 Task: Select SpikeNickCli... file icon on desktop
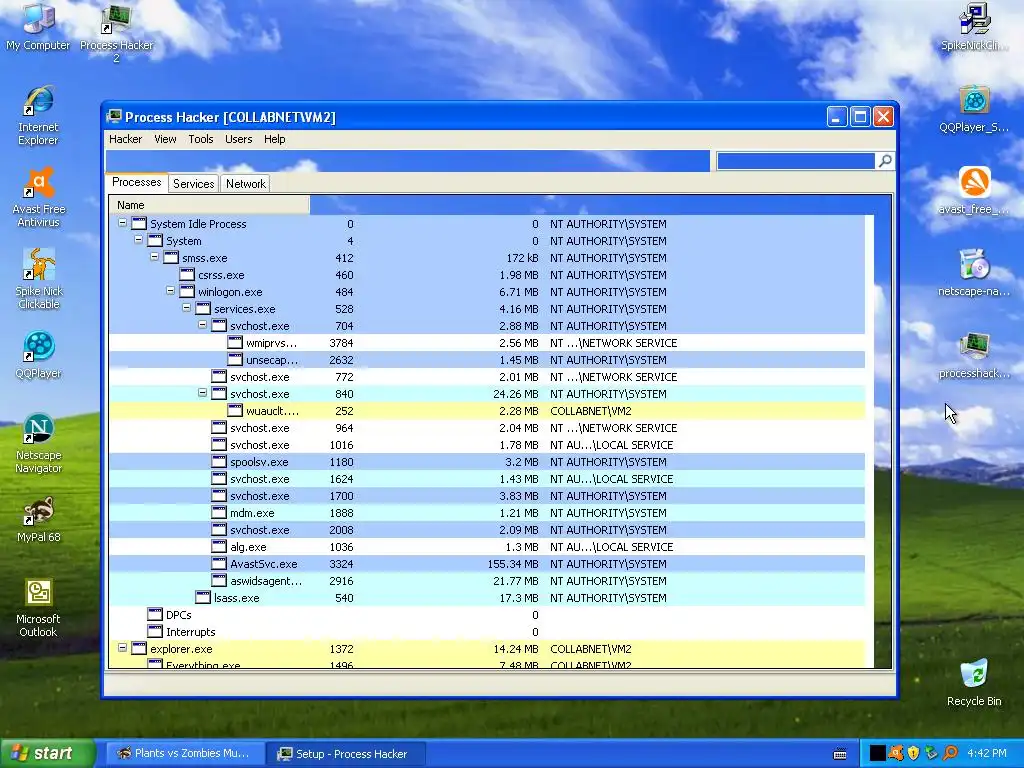coord(974,27)
